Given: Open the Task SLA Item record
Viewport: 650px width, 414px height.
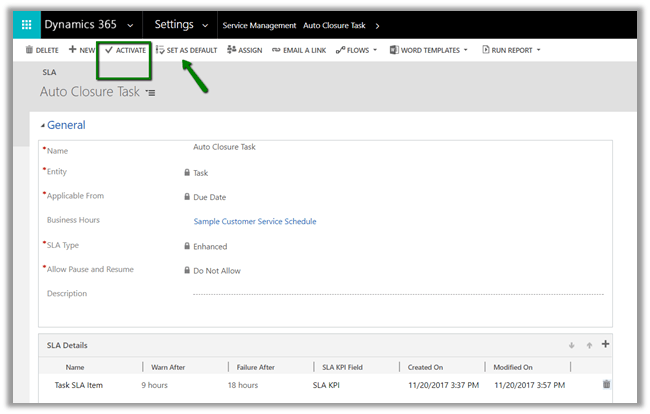Looking at the screenshot, I should pos(77,384).
